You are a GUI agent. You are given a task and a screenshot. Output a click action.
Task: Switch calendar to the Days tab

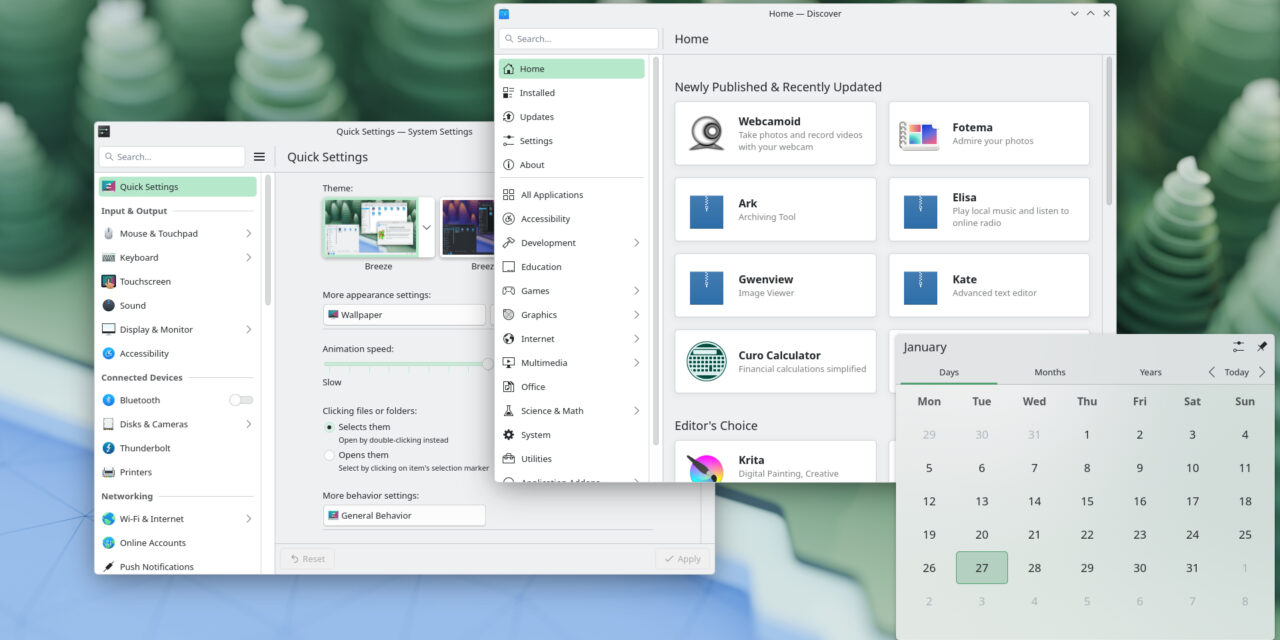[x=949, y=372]
